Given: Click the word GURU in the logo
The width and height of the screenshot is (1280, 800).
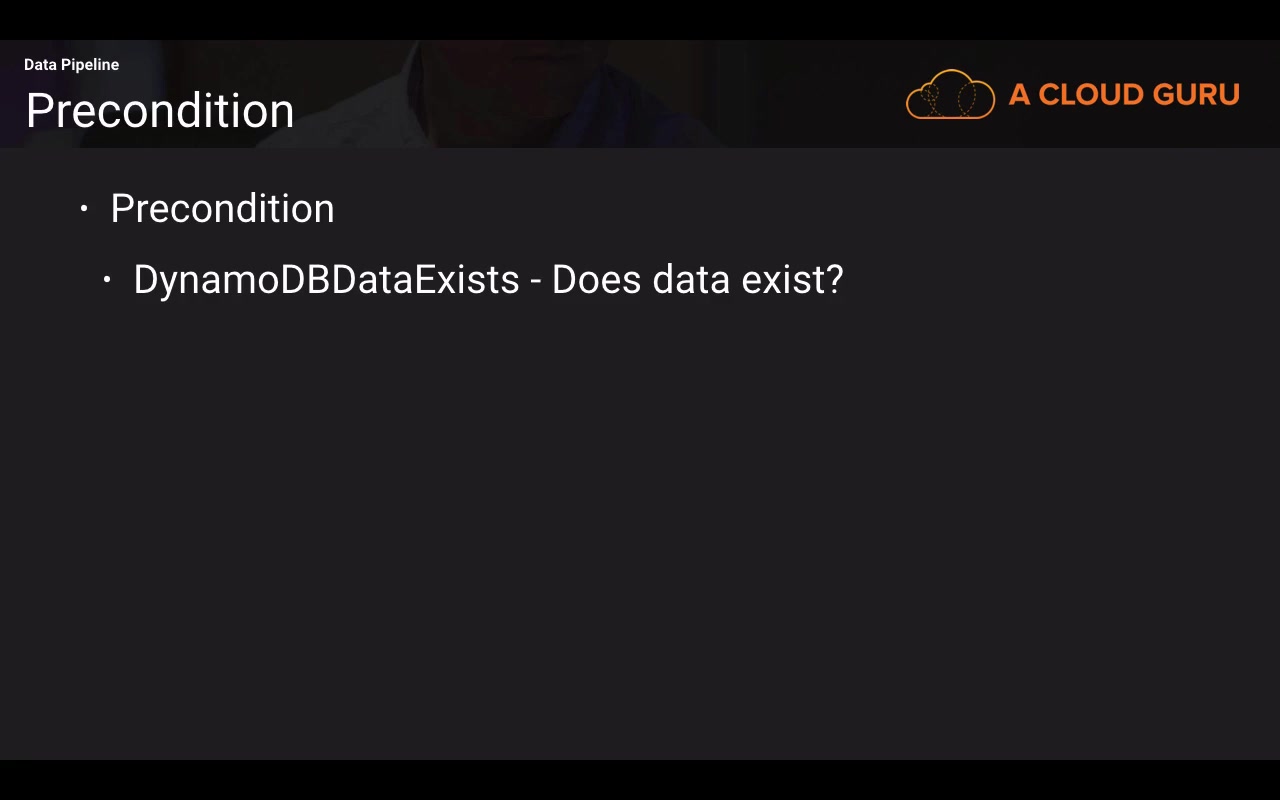Looking at the screenshot, I should 1196,95.
